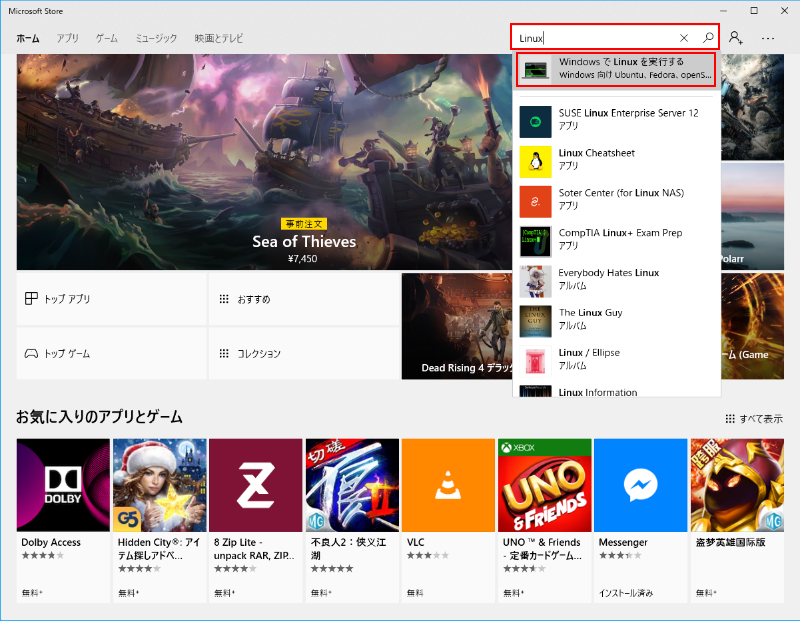Viewport: 800px width, 621px height.
Task: Select The Linux Guy suggestion text
Action: (590, 313)
